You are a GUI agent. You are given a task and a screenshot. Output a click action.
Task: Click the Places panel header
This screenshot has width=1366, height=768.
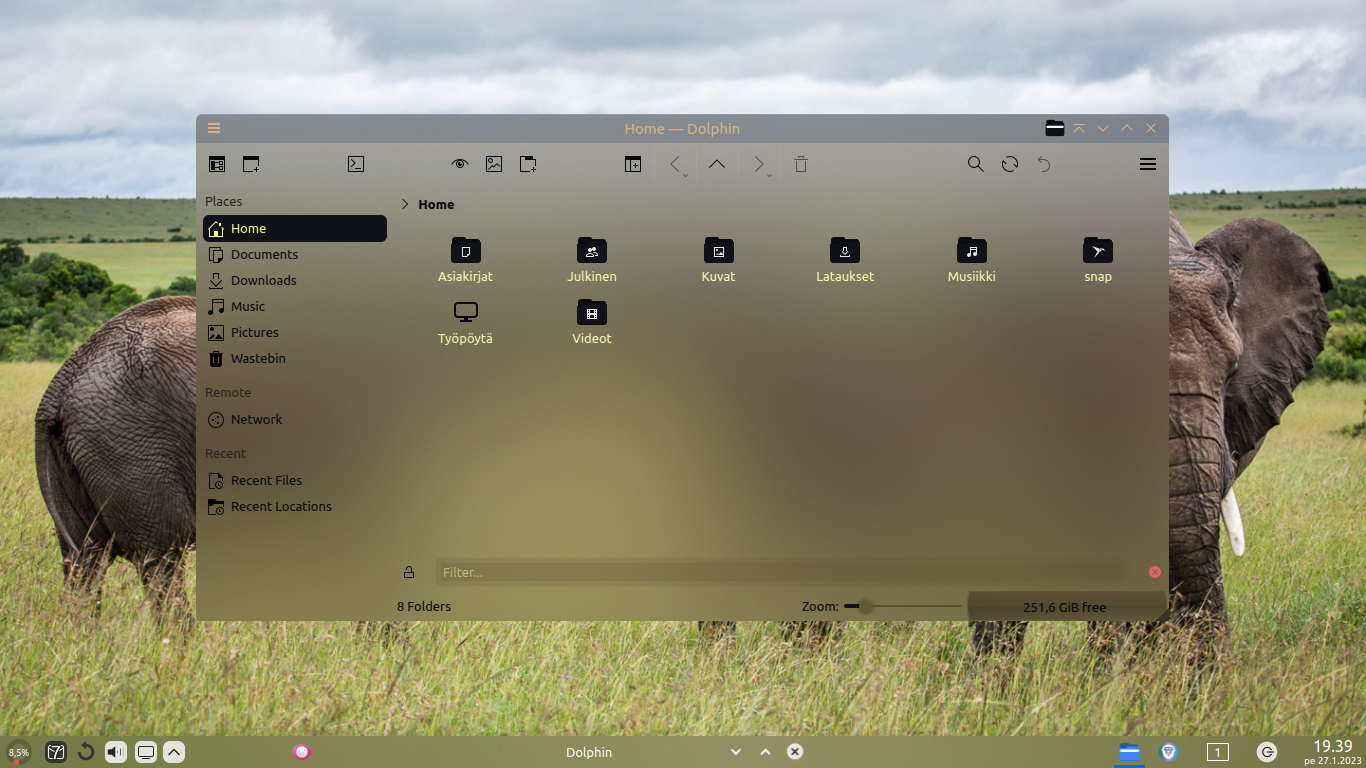224,201
